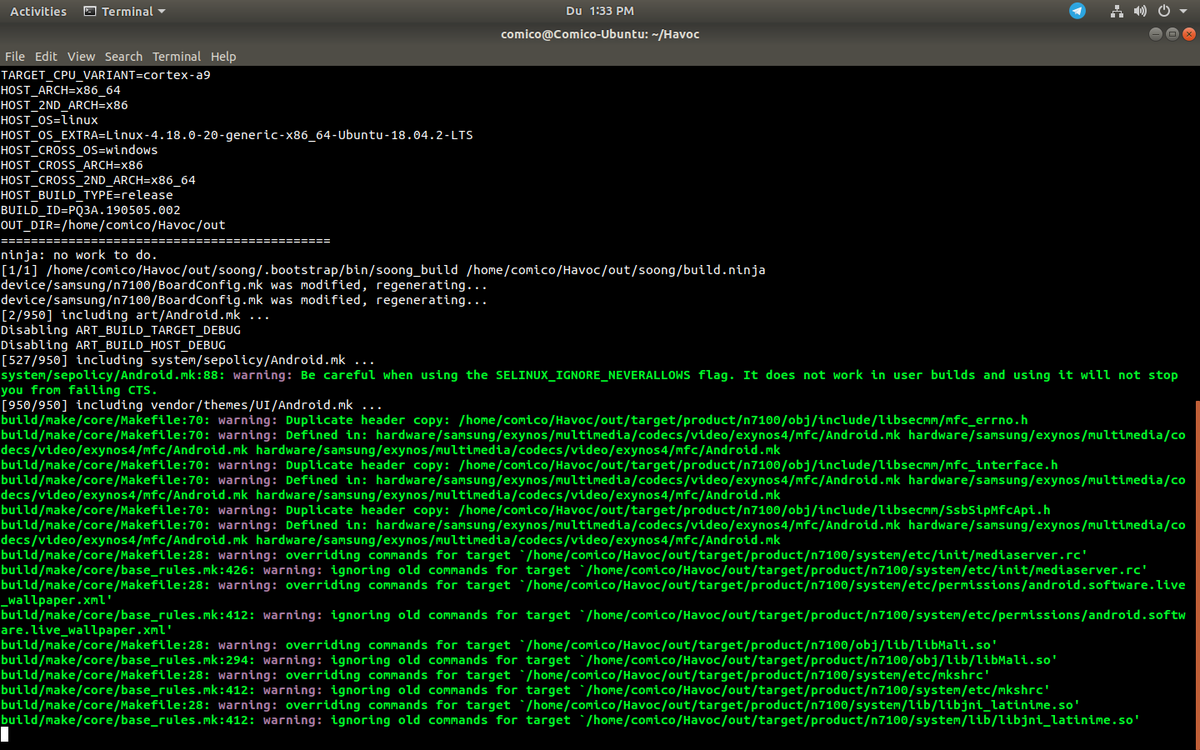The image size is (1200, 750).
Task: Click the line TARGET_CPU_VARIANT=cortex-a9
Action: coord(106,75)
